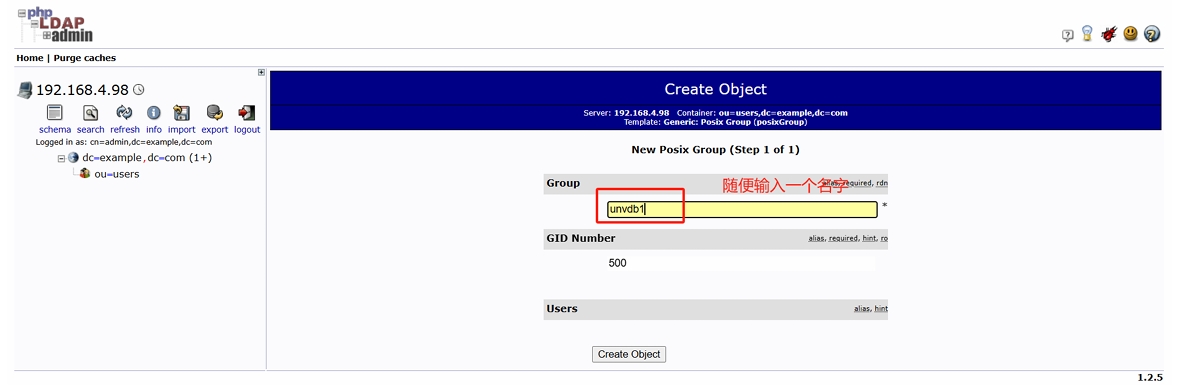Click the red bug report icon
This screenshot has height=391, width=1181.
point(1108,34)
